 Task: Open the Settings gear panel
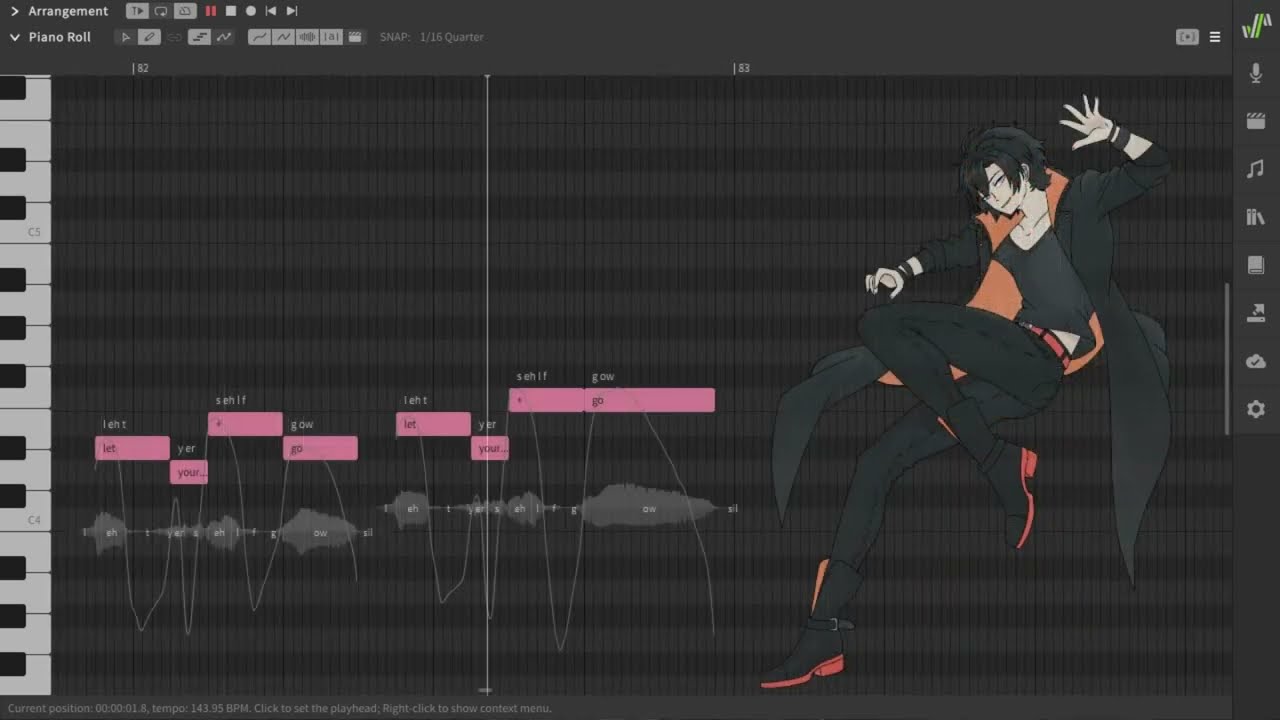[x=1256, y=409]
